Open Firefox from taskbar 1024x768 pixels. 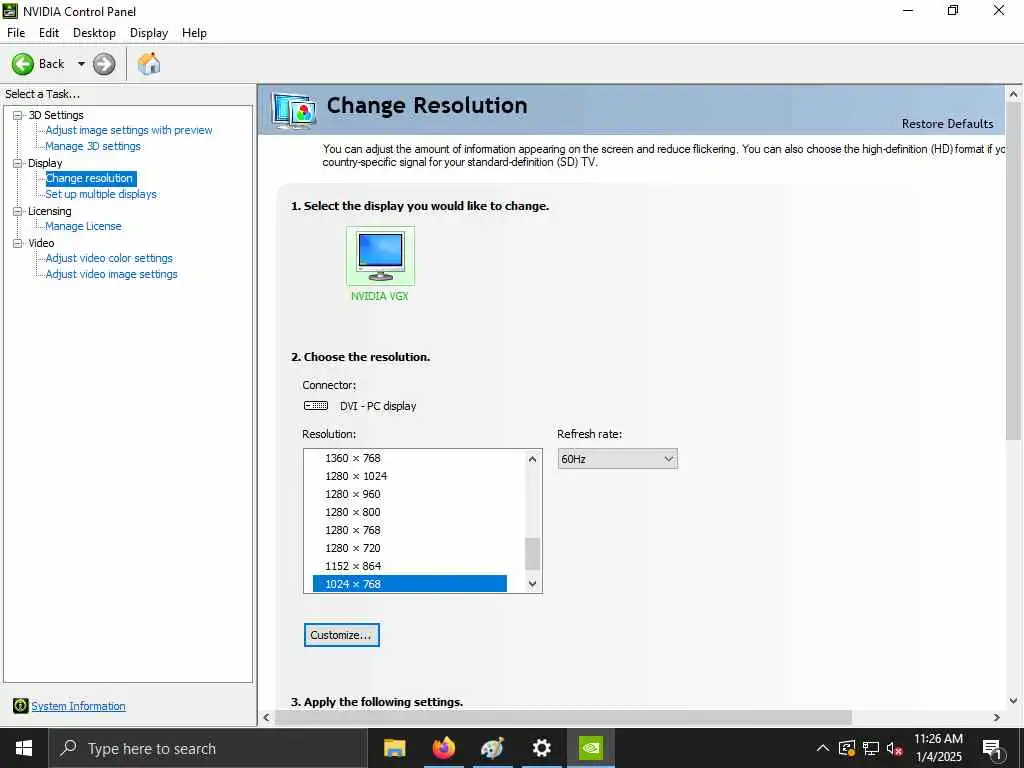click(443, 748)
